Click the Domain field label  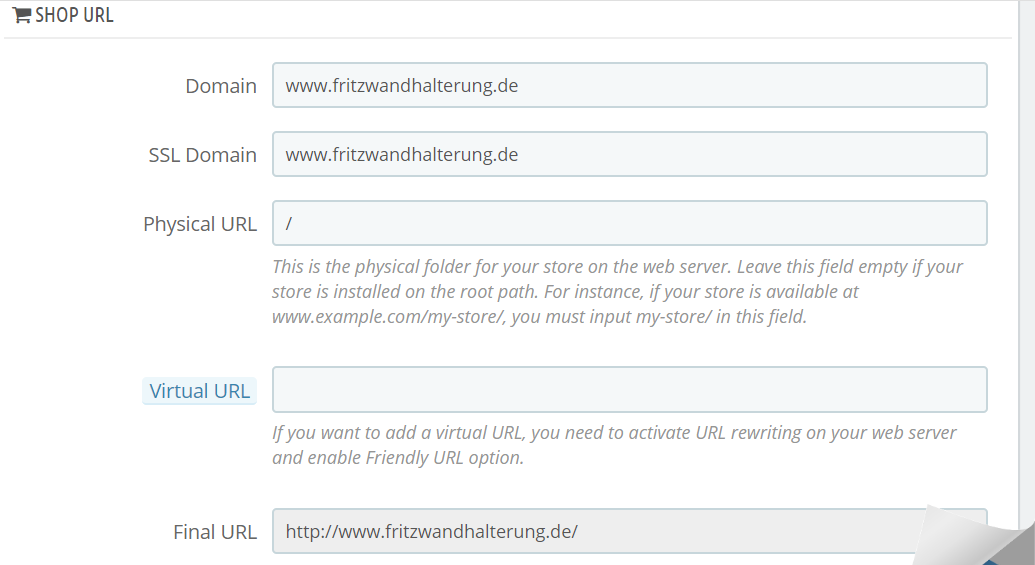(x=221, y=86)
